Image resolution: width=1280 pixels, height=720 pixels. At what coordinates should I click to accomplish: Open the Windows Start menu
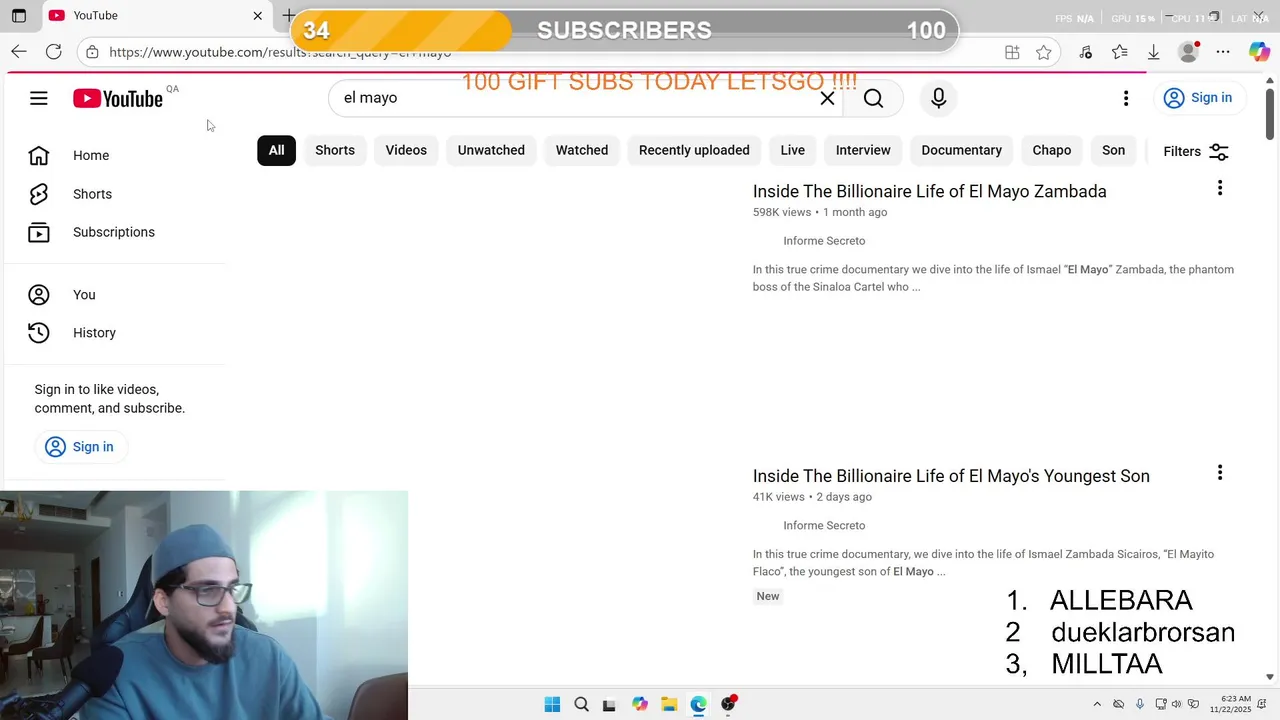[x=552, y=705]
